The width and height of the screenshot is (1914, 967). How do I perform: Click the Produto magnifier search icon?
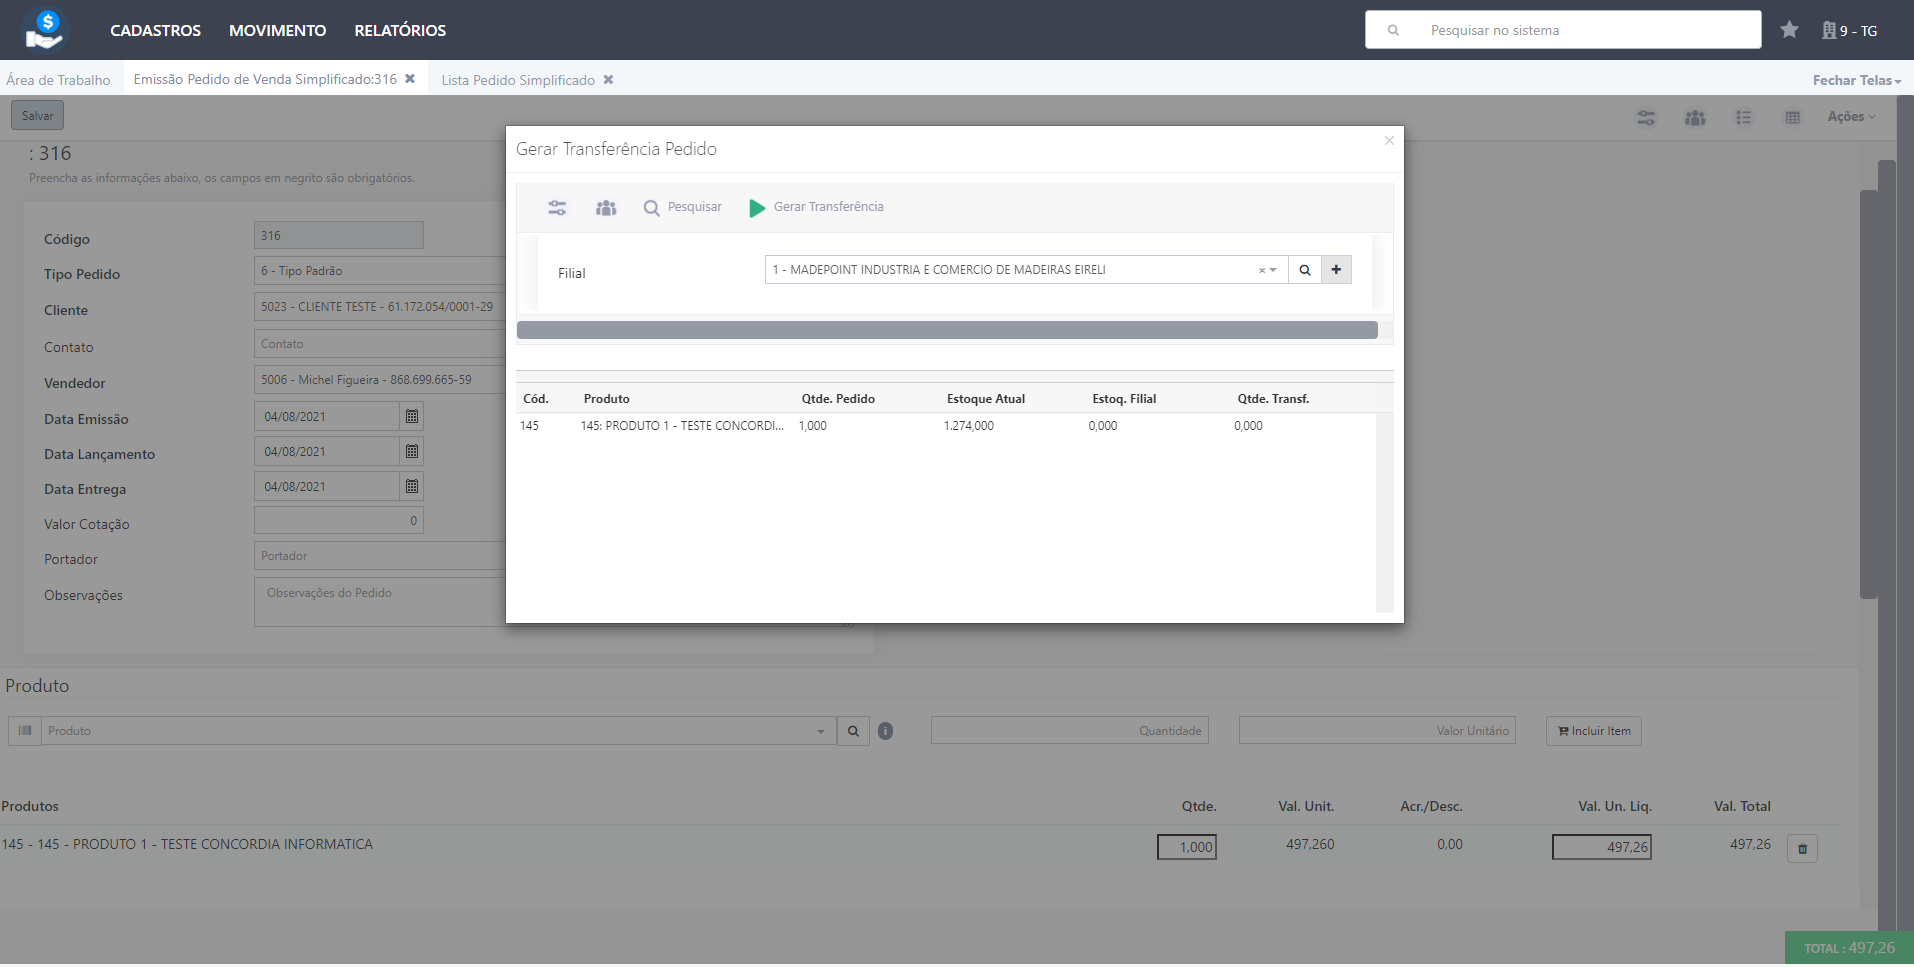tap(853, 731)
